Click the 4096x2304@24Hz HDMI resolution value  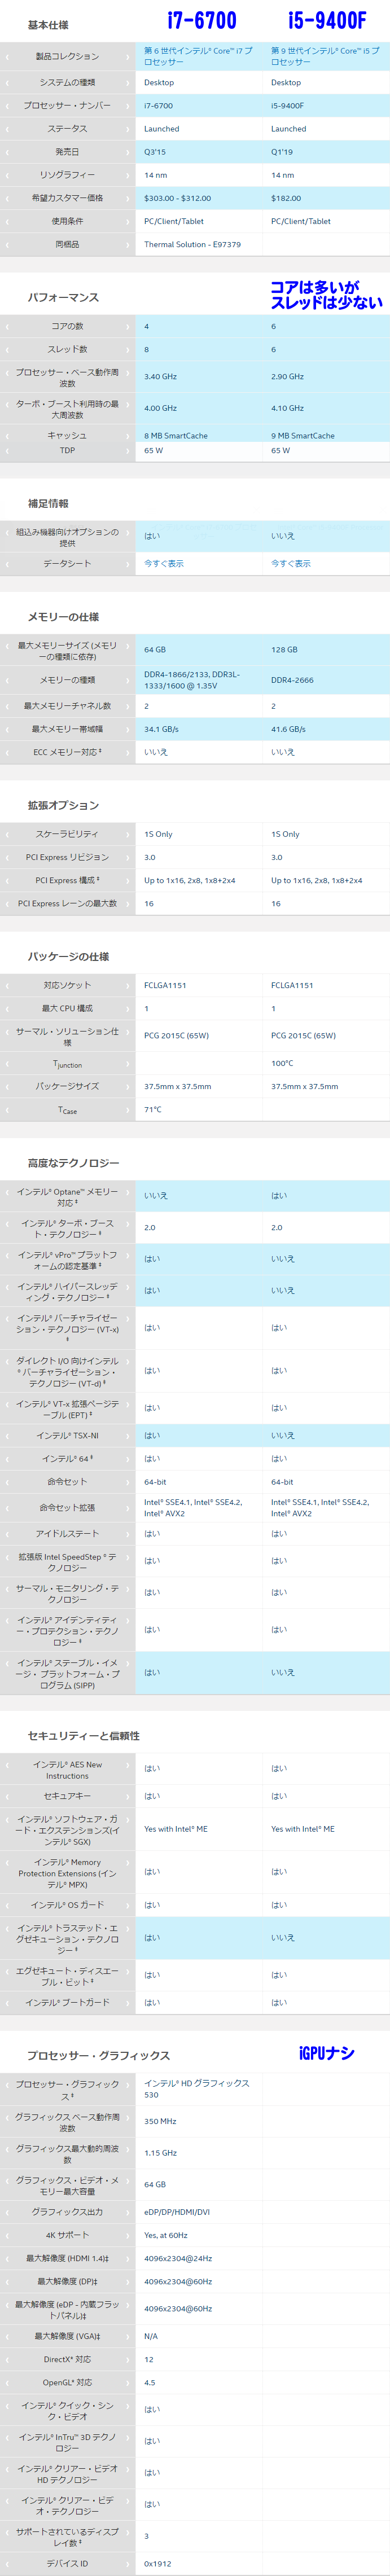coord(178,2258)
